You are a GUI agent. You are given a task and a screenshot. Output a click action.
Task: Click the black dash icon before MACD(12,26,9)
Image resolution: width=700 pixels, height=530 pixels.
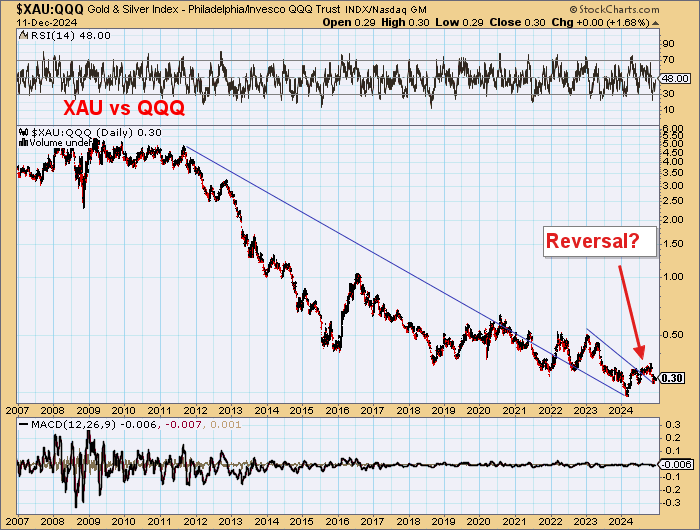24,425
